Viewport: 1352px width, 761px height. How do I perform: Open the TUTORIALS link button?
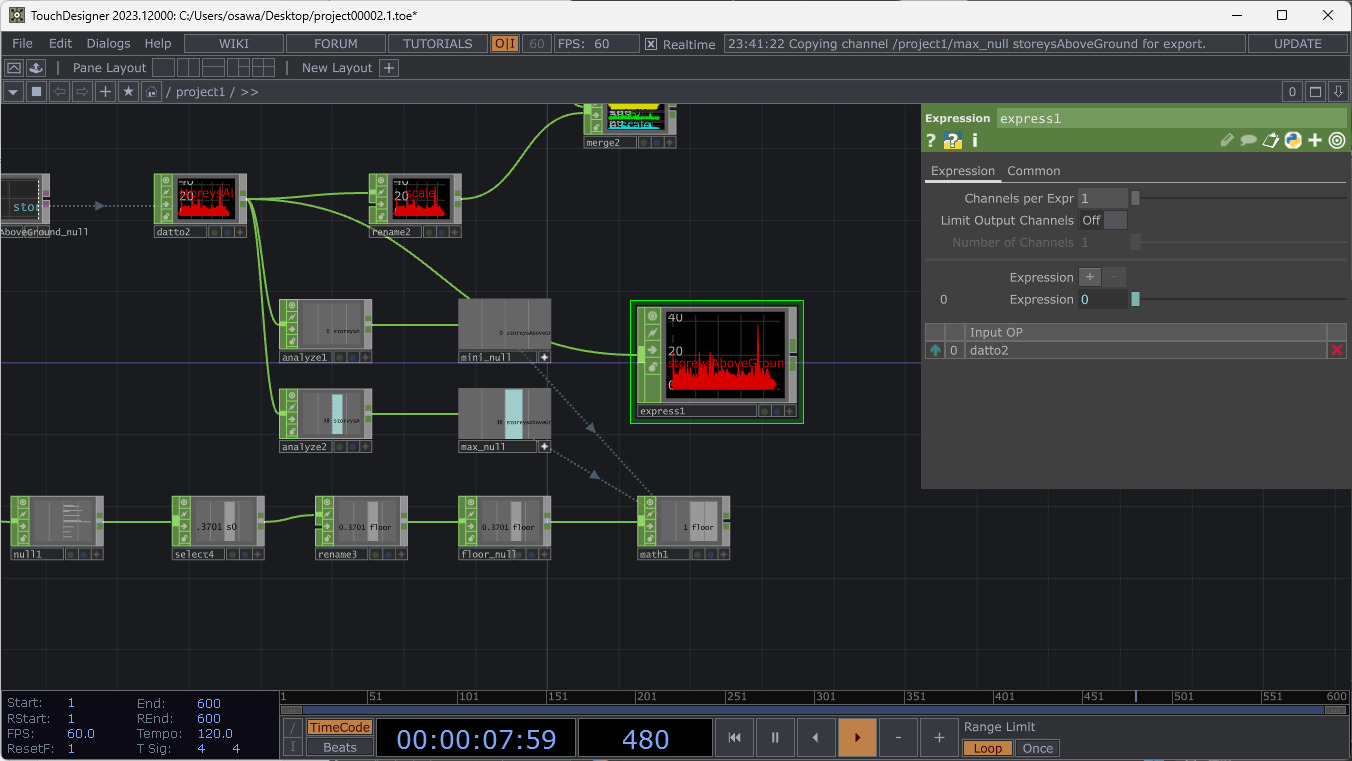click(438, 44)
